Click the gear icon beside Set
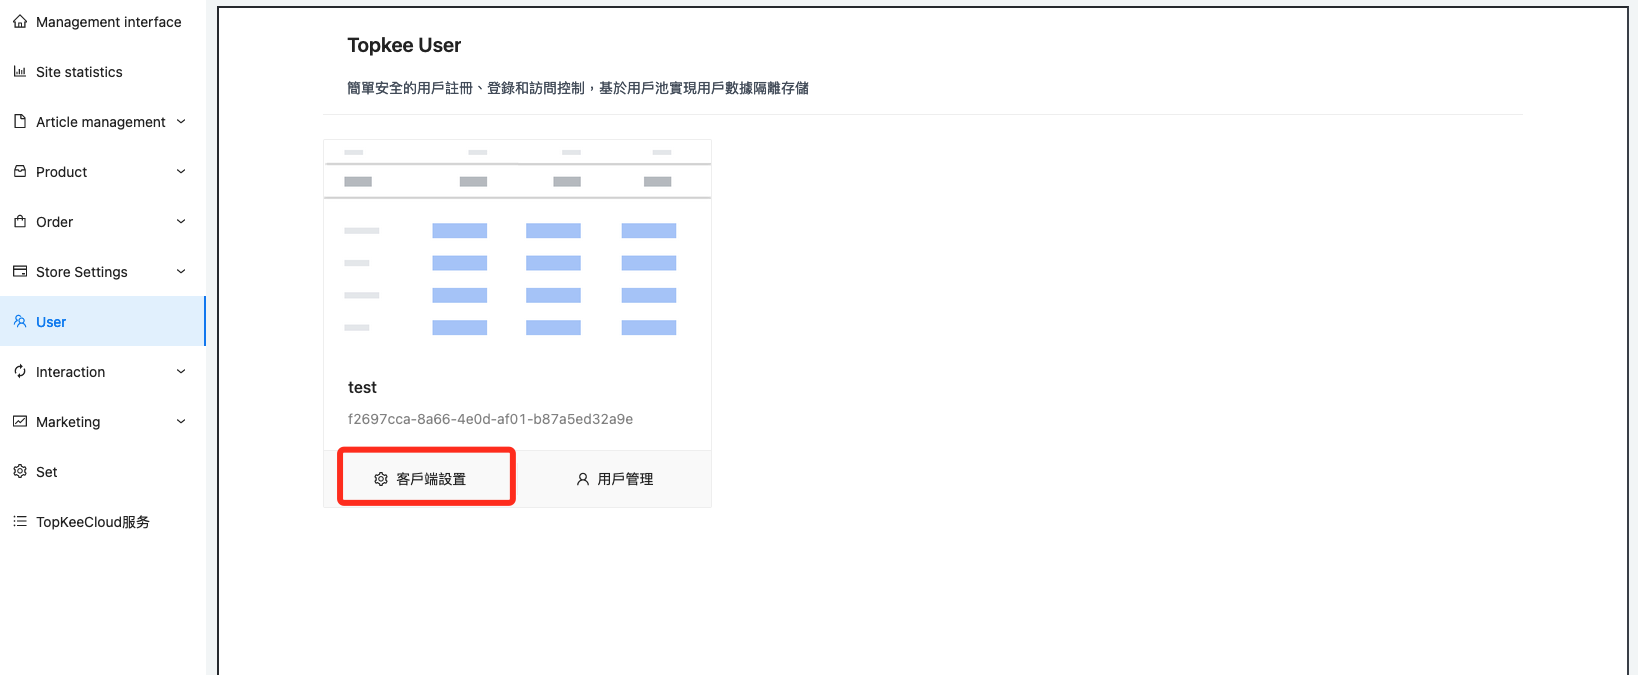The image size is (1638, 675). tap(20, 471)
